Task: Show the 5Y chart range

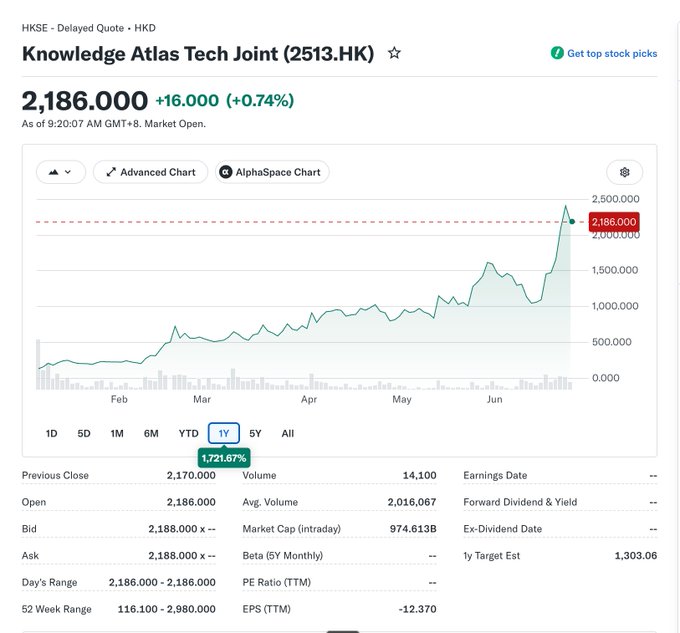Action: [255, 433]
